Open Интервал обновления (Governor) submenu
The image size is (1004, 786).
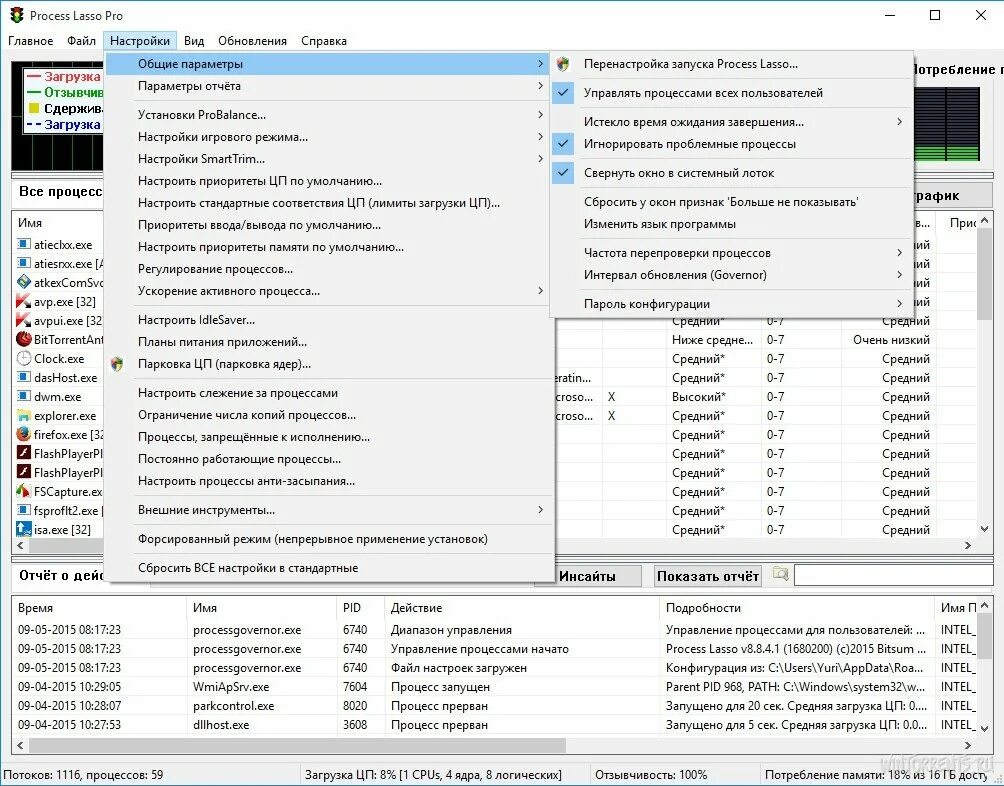click(x=731, y=275)
